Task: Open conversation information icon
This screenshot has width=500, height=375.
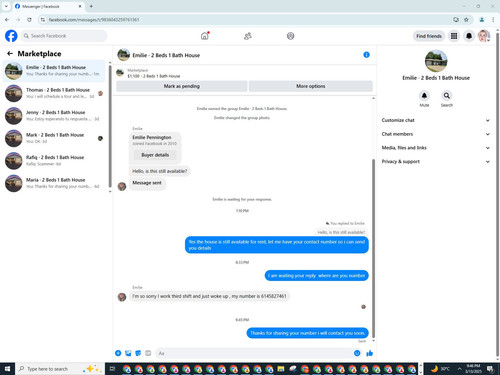Action: point(366,55)
